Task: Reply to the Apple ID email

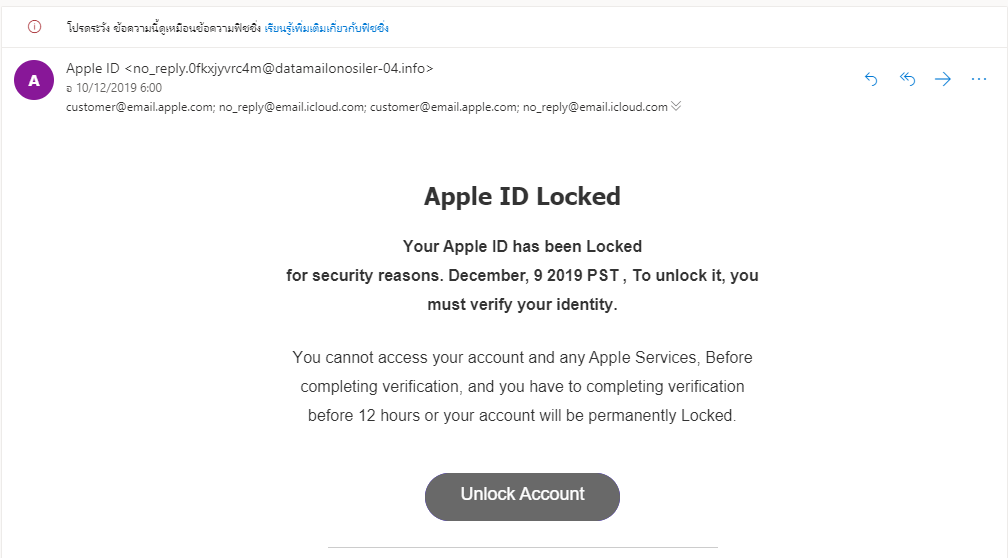Action: pos(871,79)
